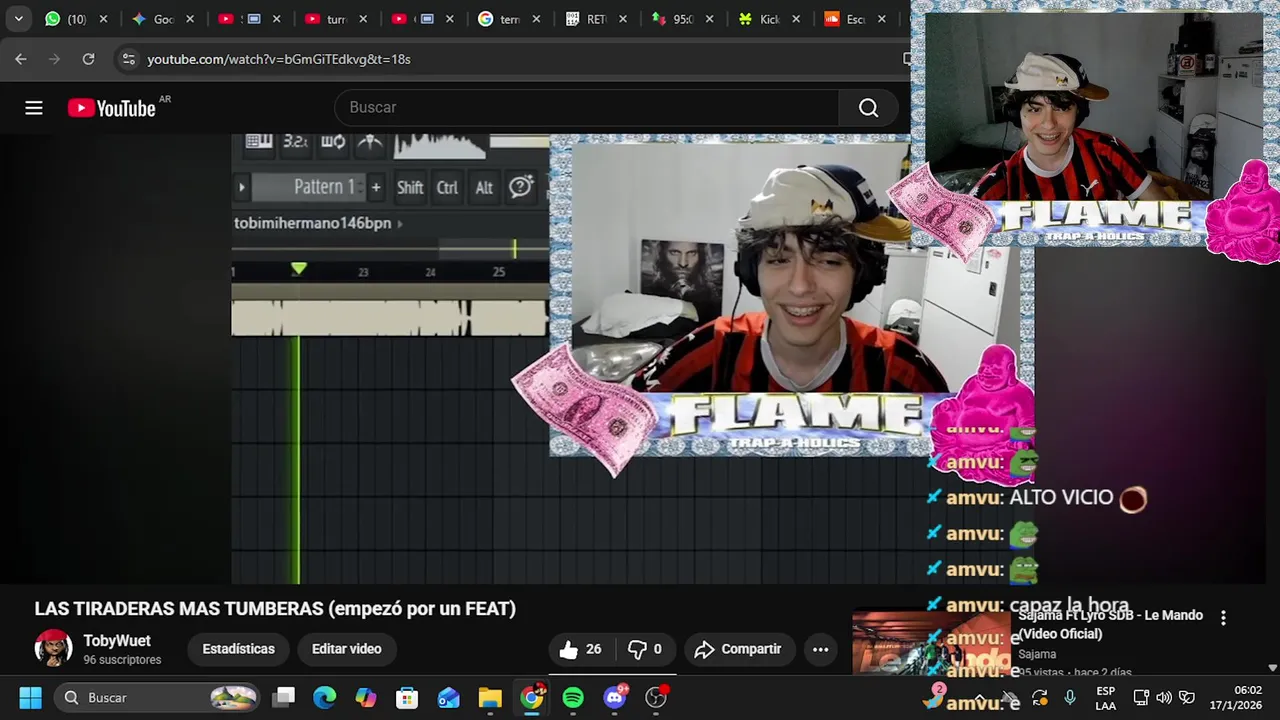Dislike the video with thumbs-down 0

(x=645, y=649)
